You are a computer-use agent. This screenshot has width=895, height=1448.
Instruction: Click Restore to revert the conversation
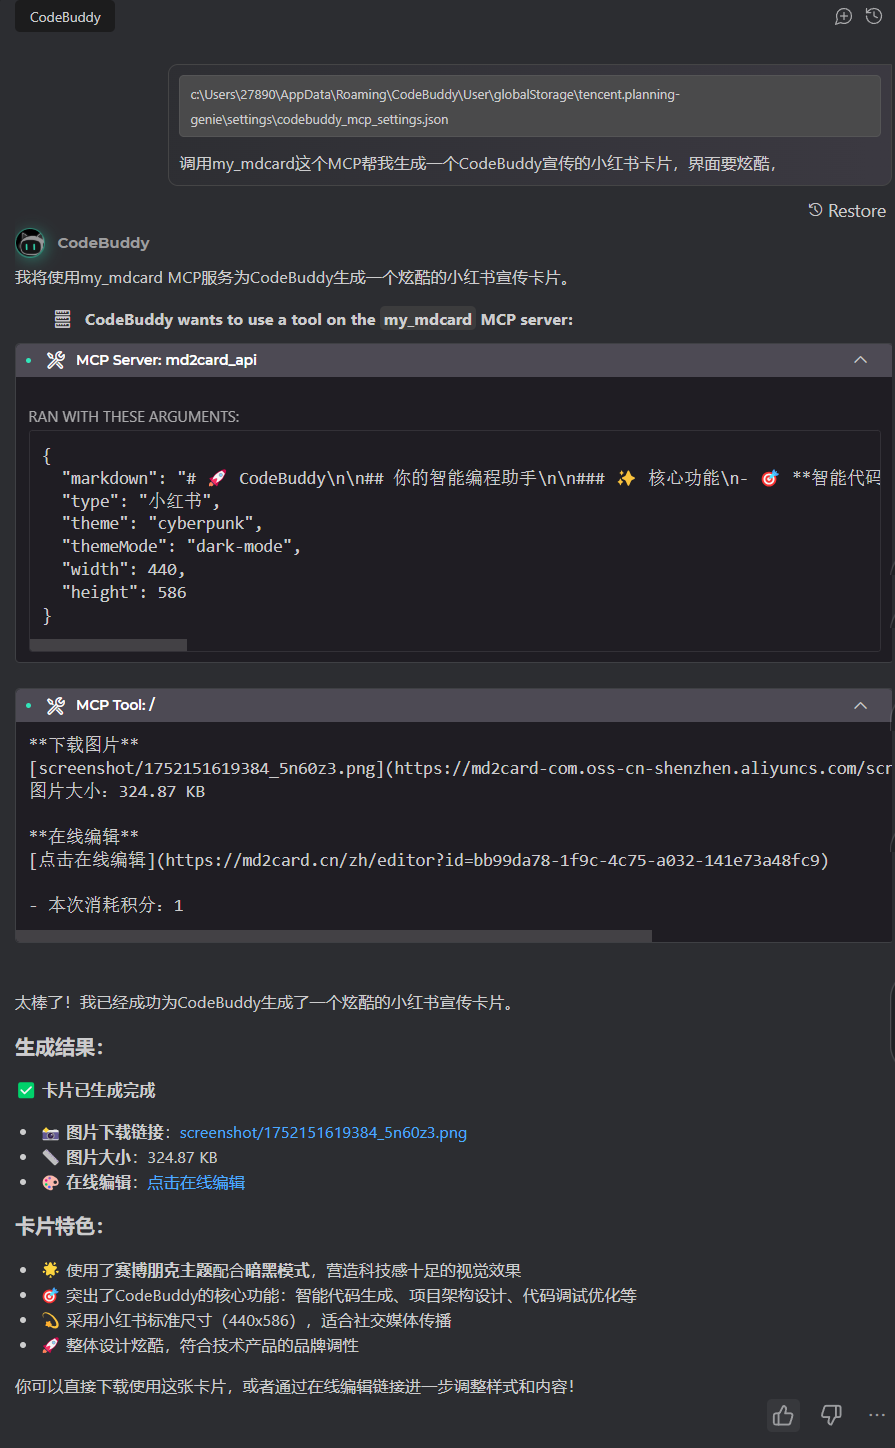tap(846, 210)
